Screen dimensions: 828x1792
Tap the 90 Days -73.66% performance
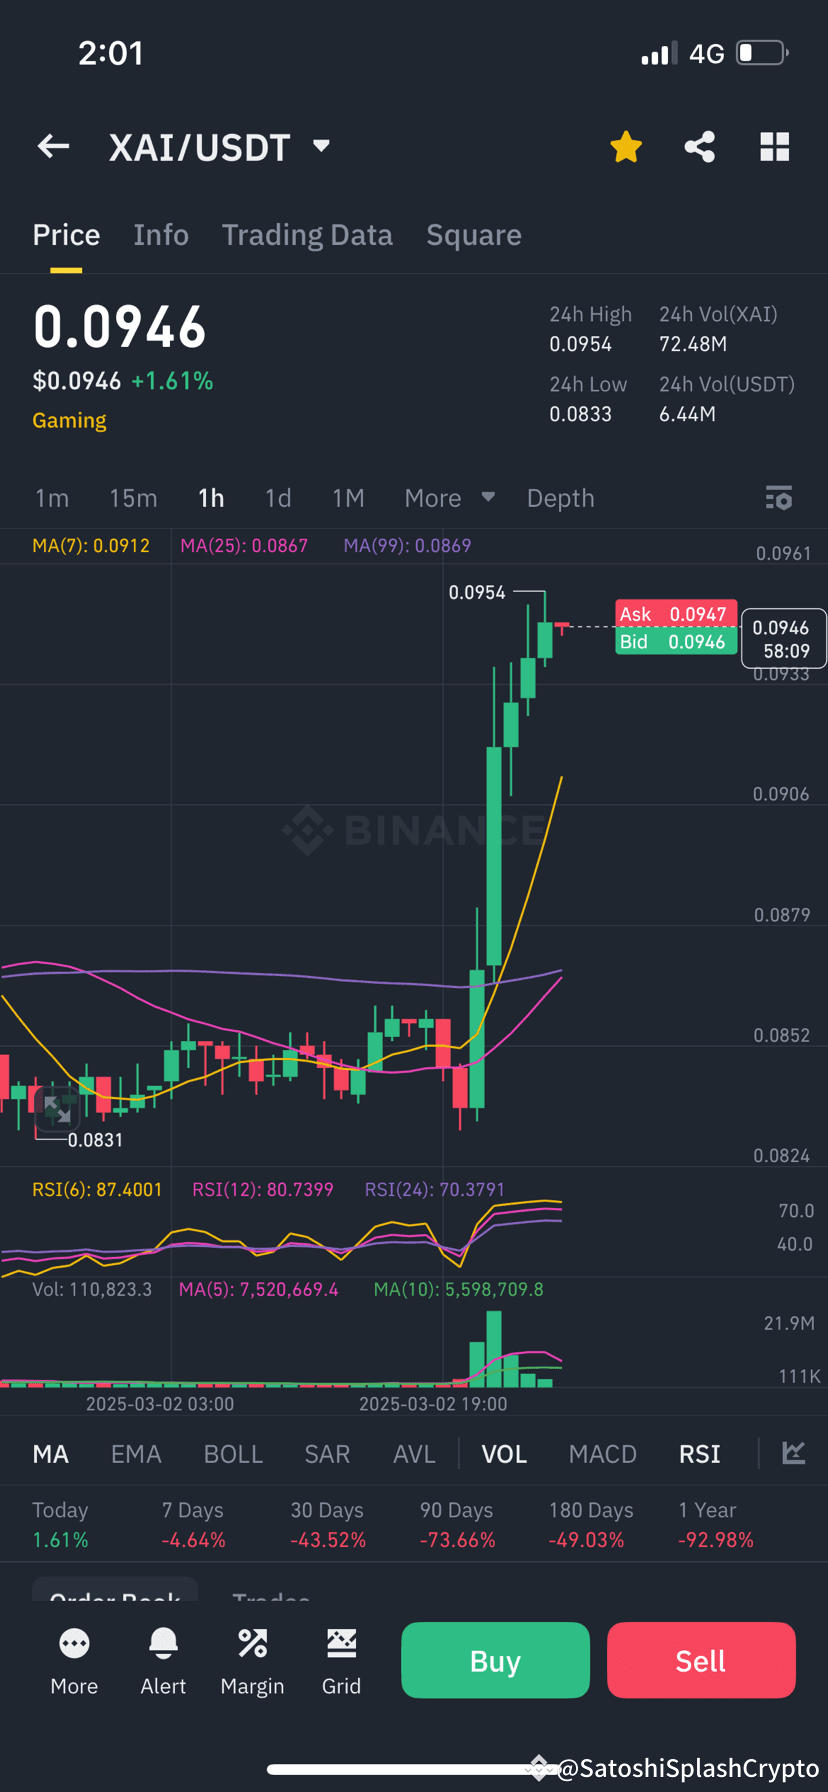tap(457, 1525)
